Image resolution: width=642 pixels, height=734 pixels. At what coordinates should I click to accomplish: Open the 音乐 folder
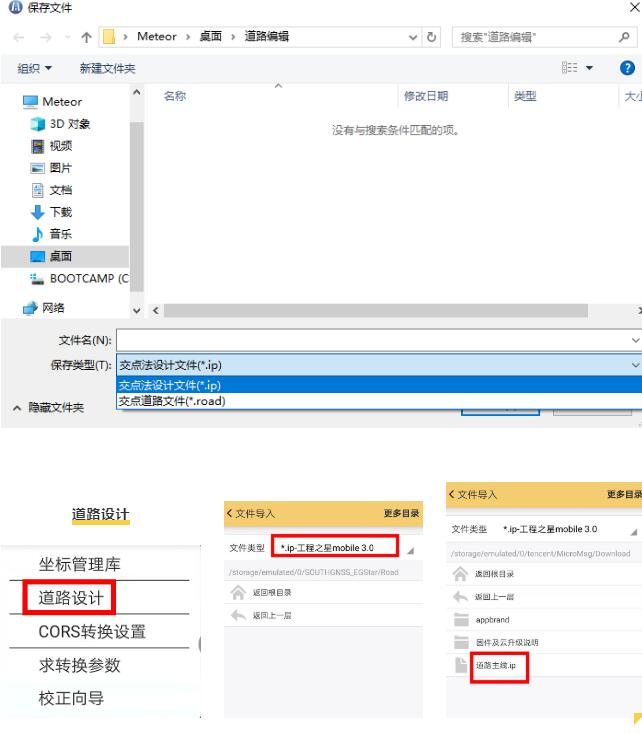tap(52, 234)
